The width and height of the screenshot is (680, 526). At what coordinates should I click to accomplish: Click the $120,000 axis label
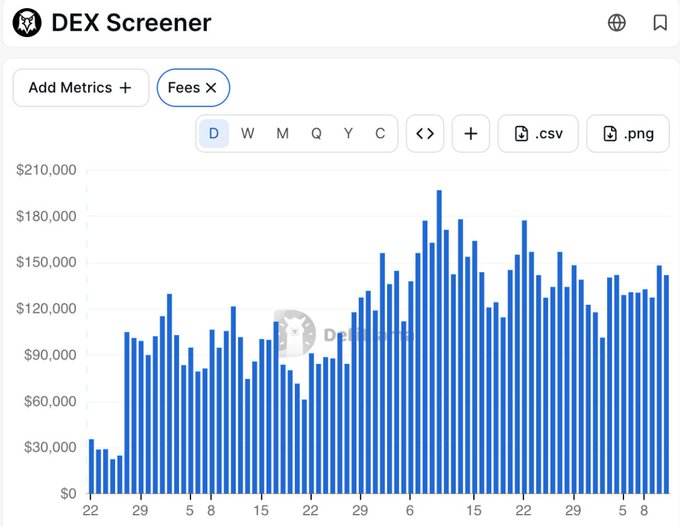click(46, 309)
